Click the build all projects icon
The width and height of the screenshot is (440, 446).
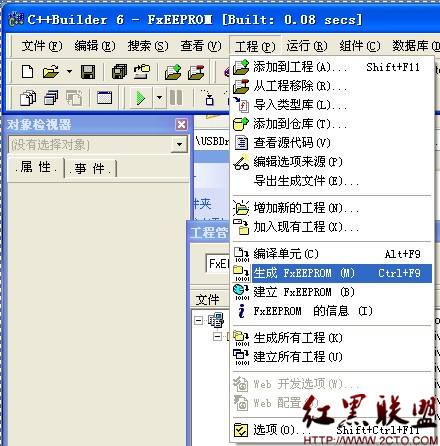(x=241, y=357)
